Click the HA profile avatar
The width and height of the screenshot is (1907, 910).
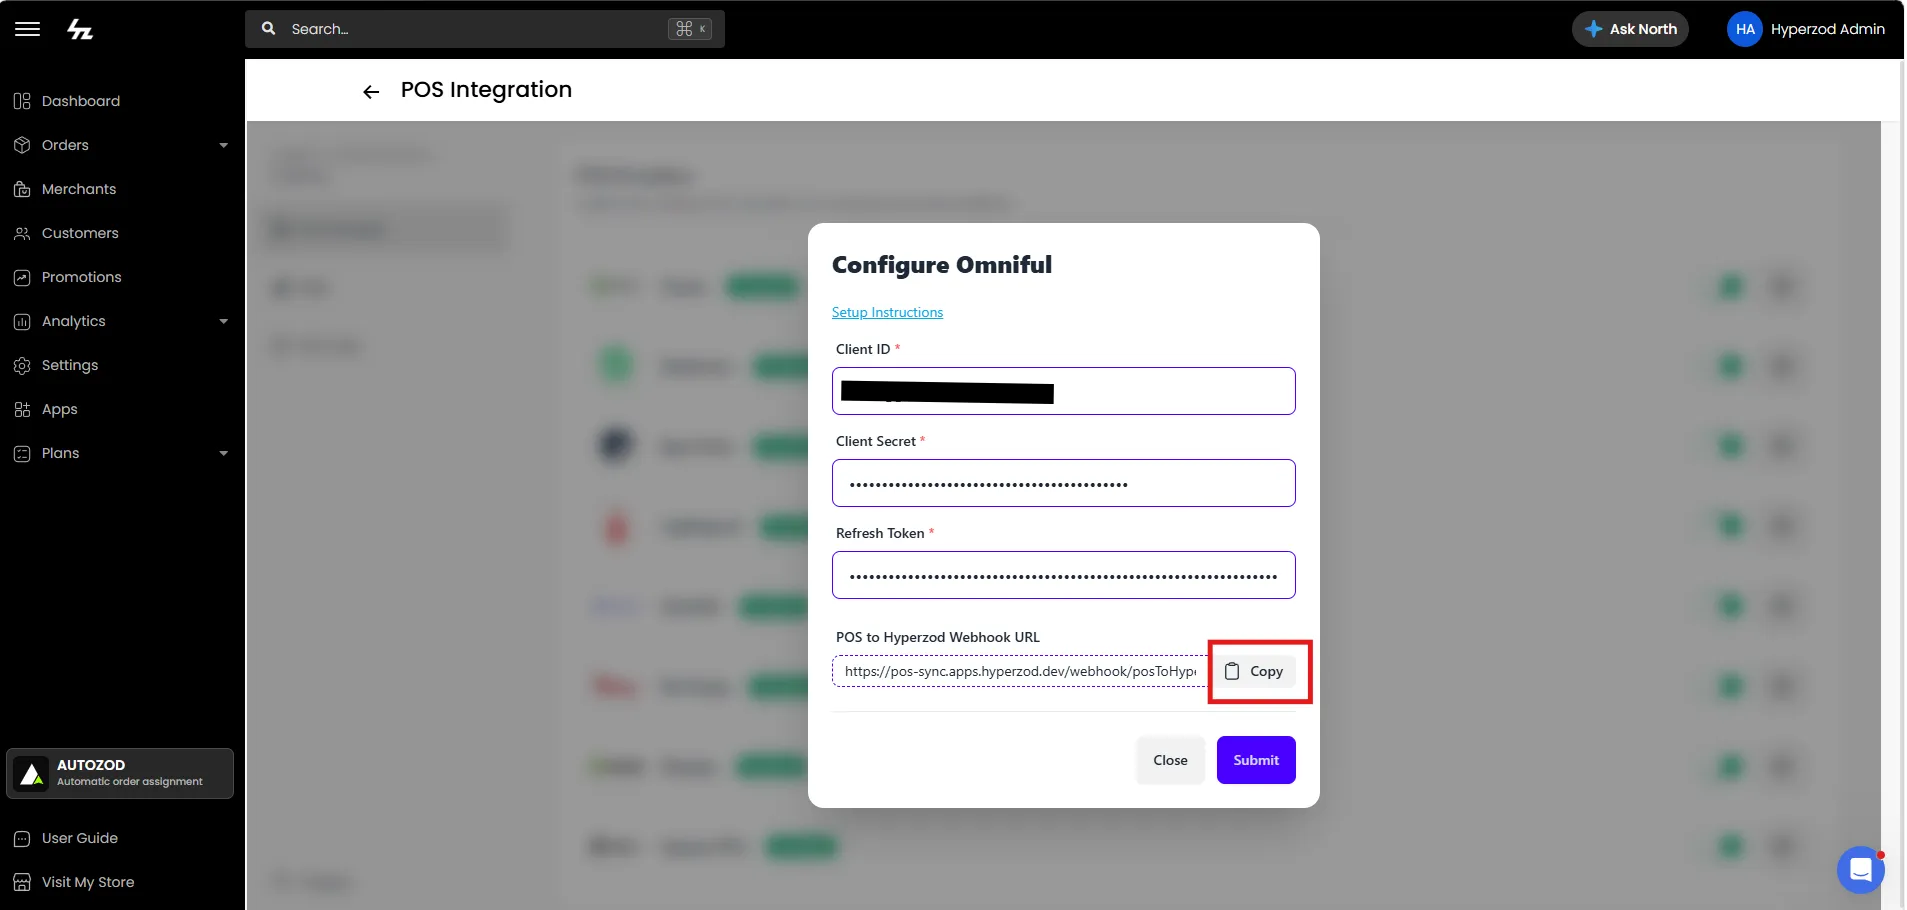1744,29
